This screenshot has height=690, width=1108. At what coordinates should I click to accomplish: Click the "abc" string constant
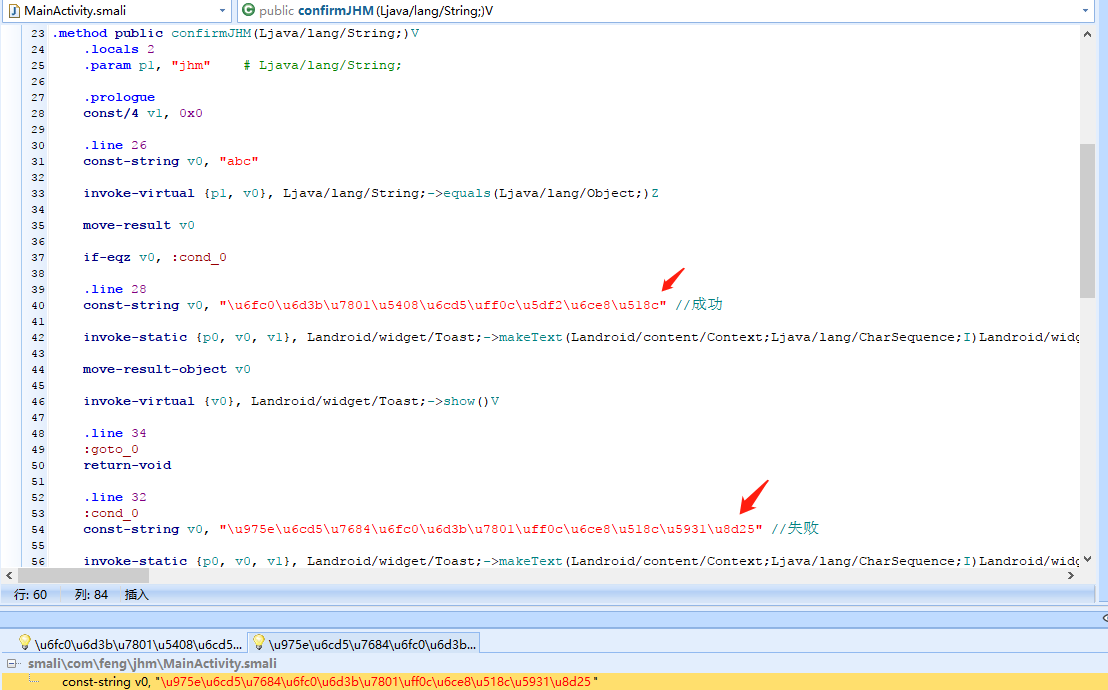click(239, 161)
